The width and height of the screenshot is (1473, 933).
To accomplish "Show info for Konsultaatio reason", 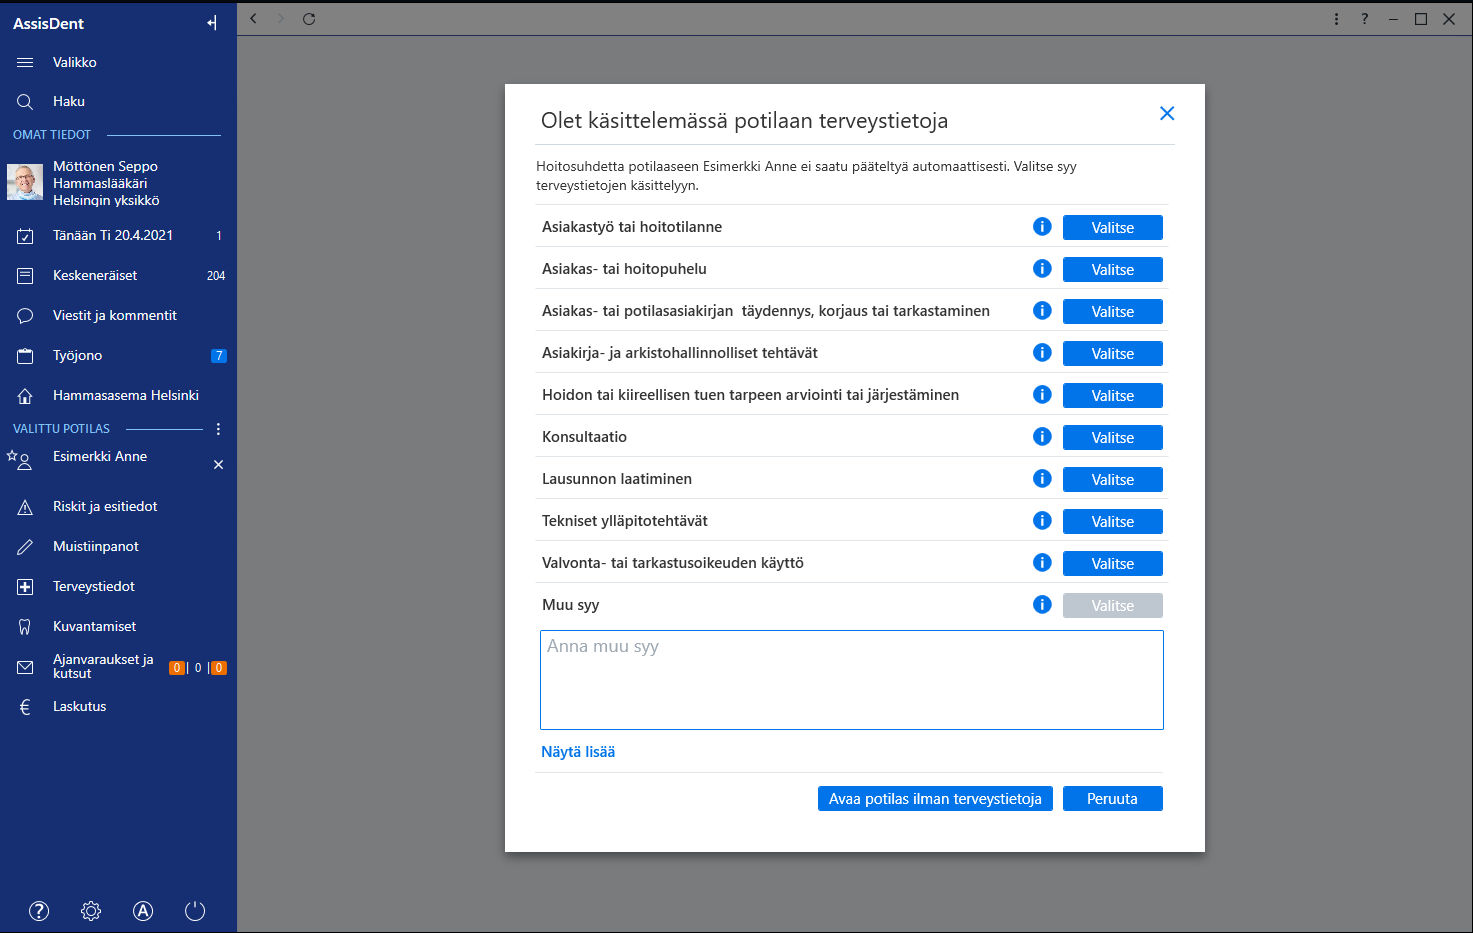I will [1042, 437].
